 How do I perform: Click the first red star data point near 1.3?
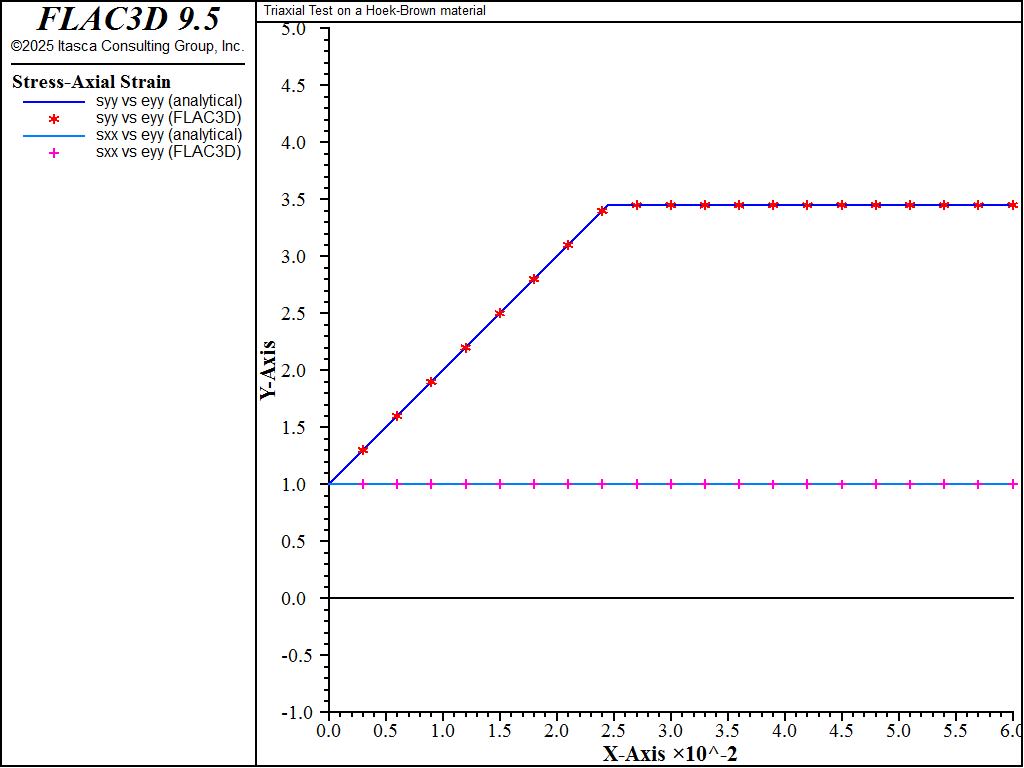(363, 450)
